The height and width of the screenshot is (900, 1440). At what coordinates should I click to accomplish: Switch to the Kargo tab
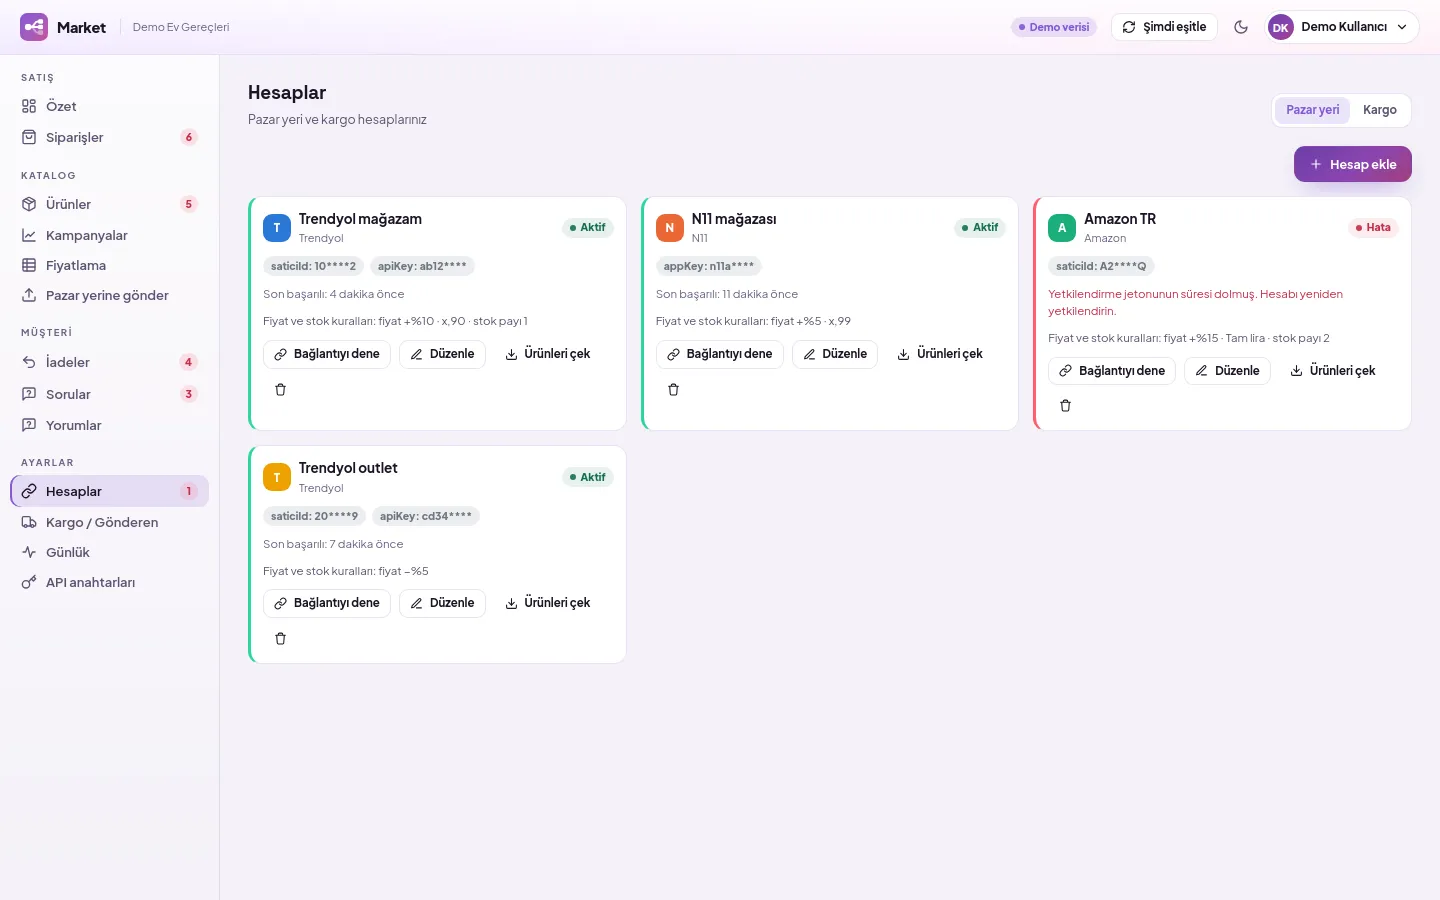point(1380,110)
